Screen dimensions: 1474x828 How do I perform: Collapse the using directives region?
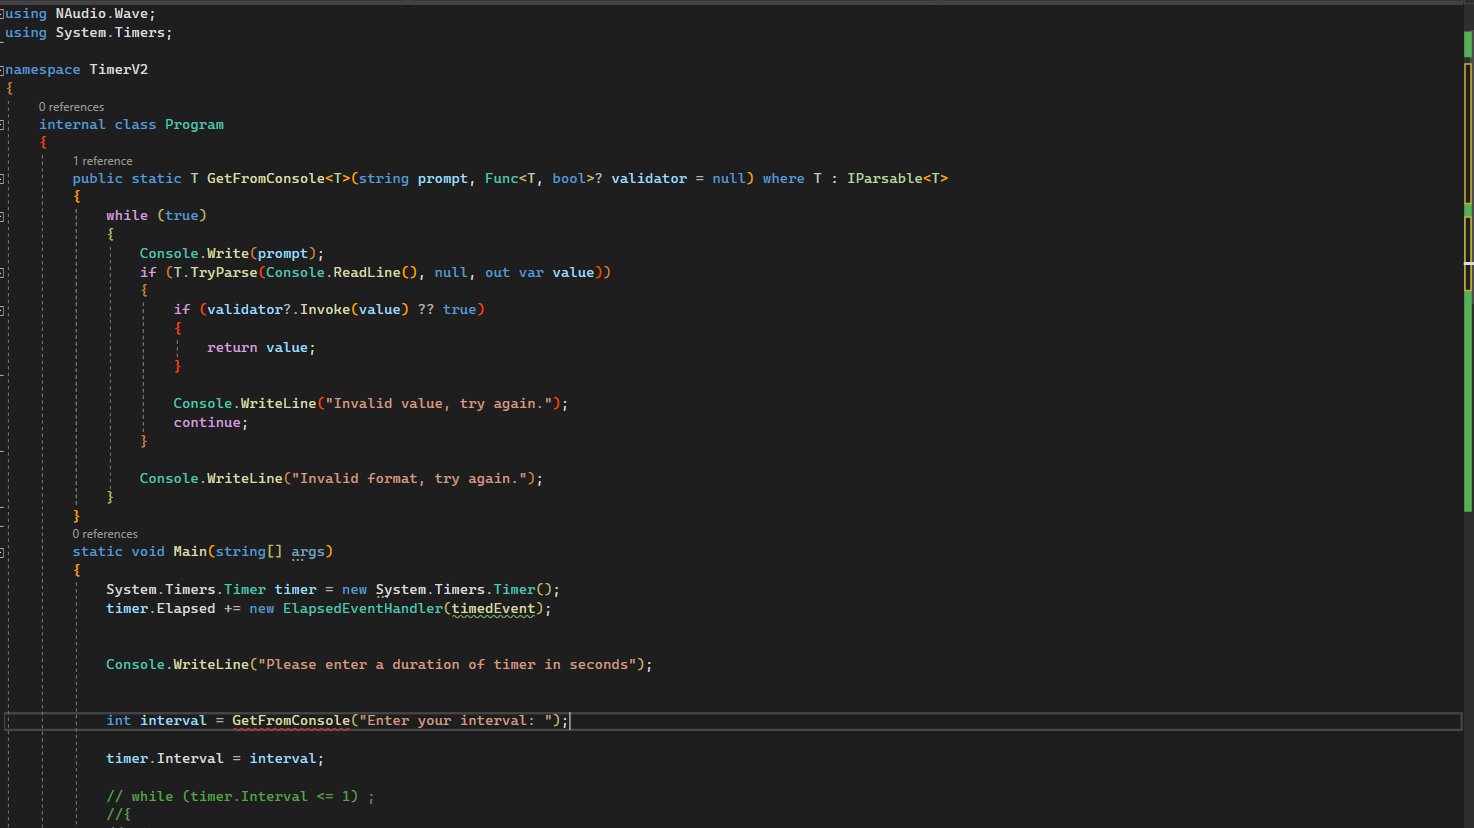coord(2,14)
